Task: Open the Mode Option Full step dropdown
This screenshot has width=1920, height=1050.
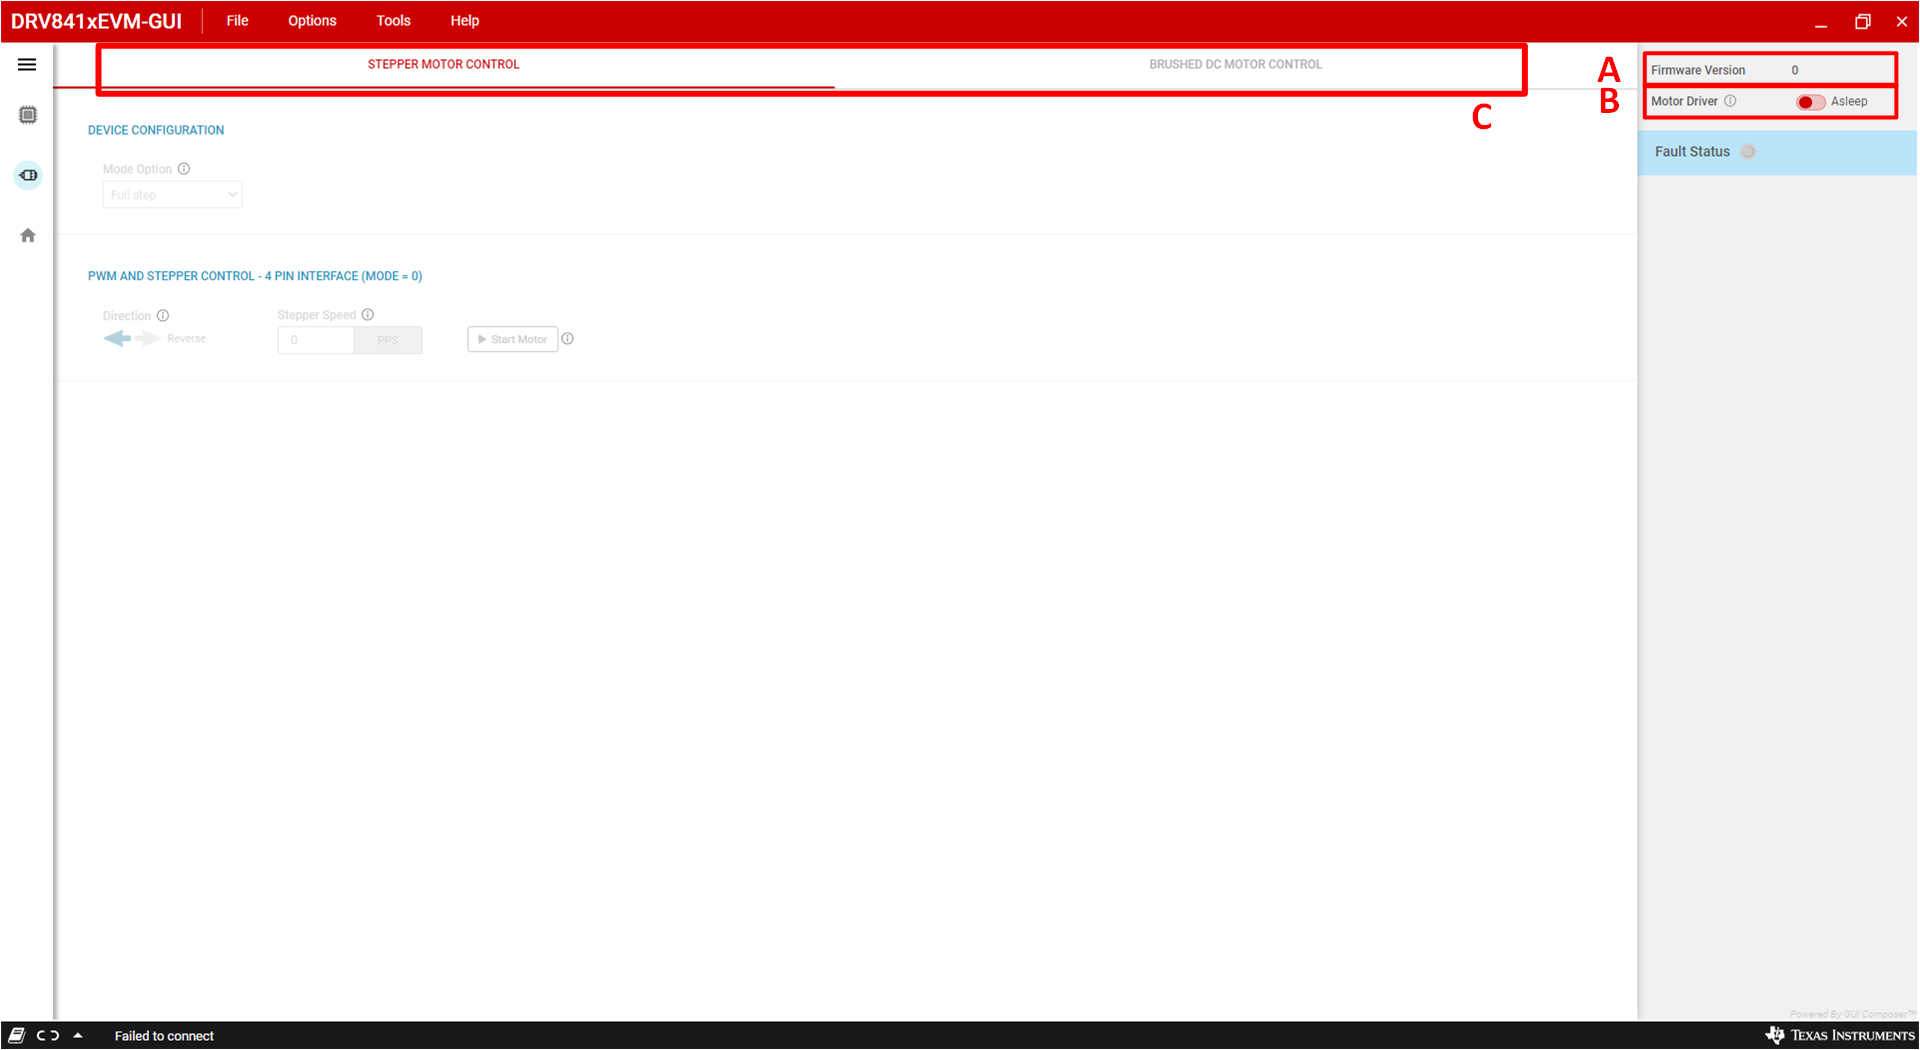Action: pyautogui.click(x=172, y=195)
